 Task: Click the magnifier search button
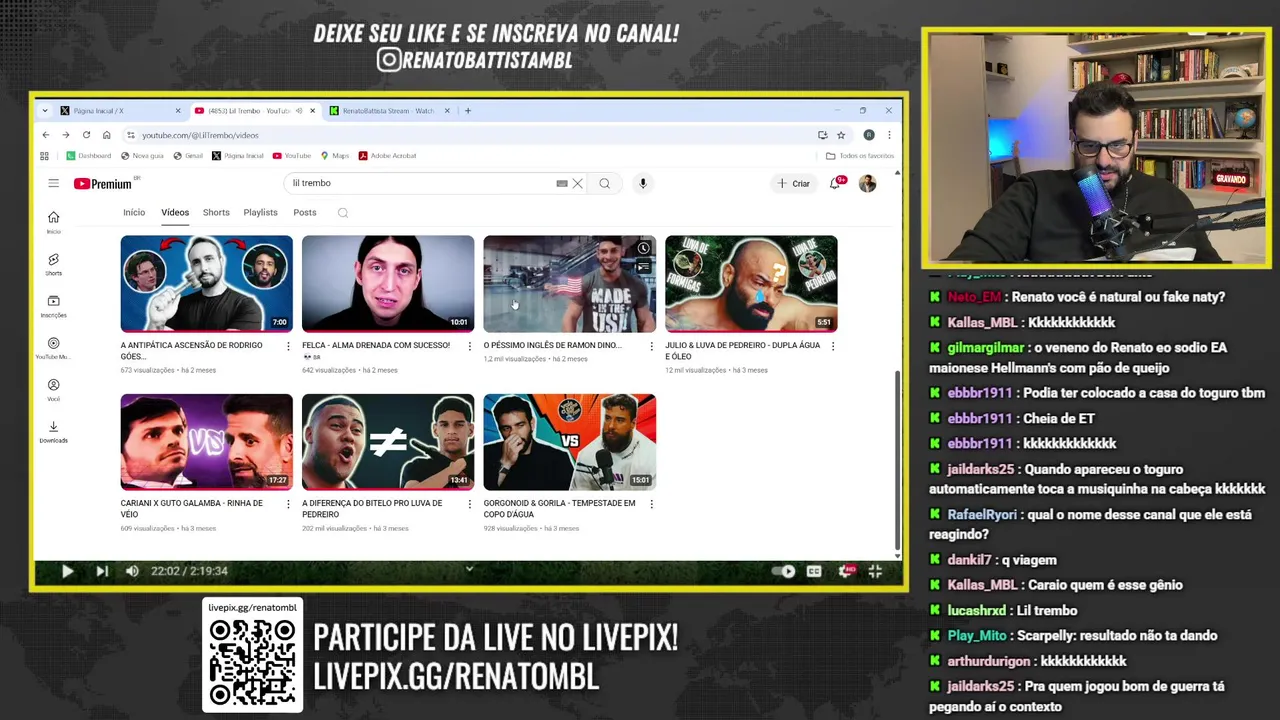click(604, 183)
